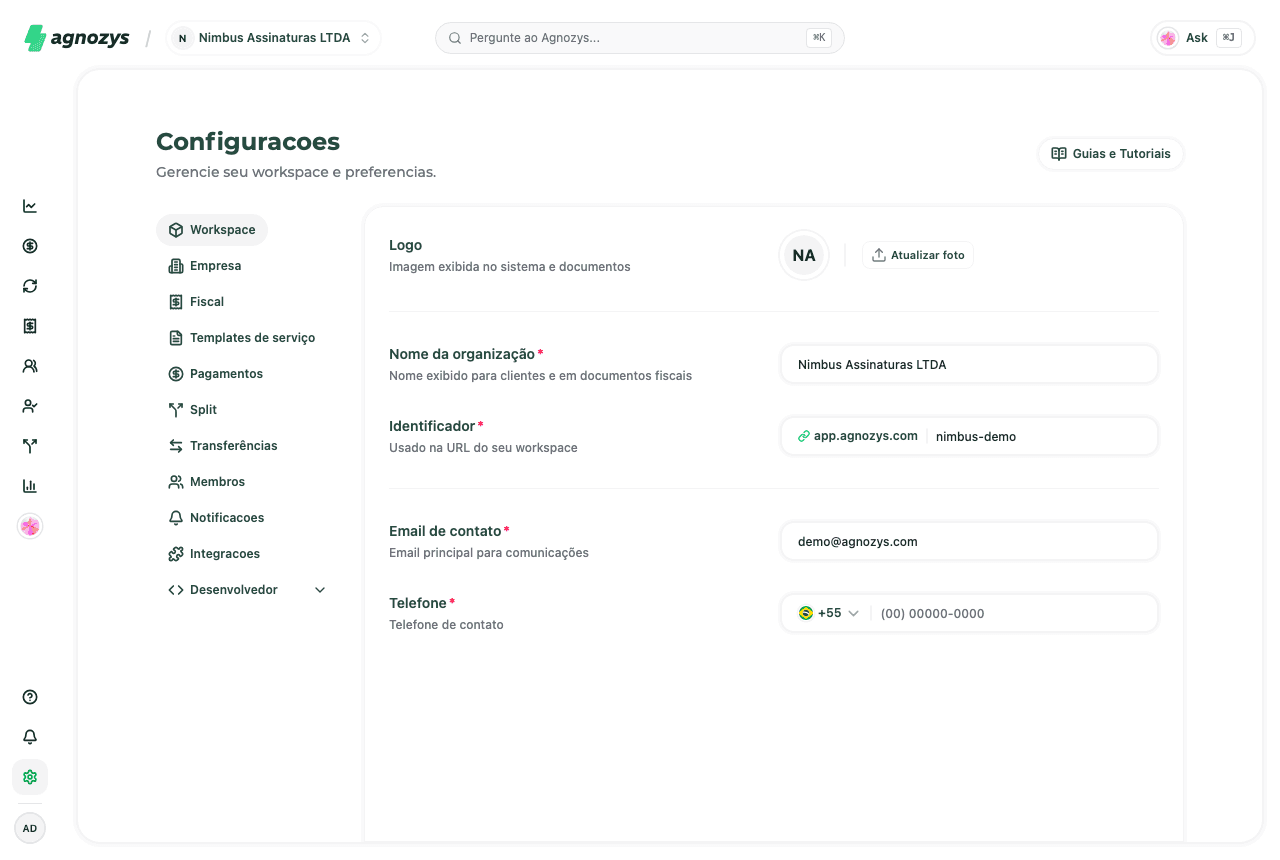Click the green settings gear icon
The height and width of the screenshot is (860, 1280).
click(x=30, y=777)
